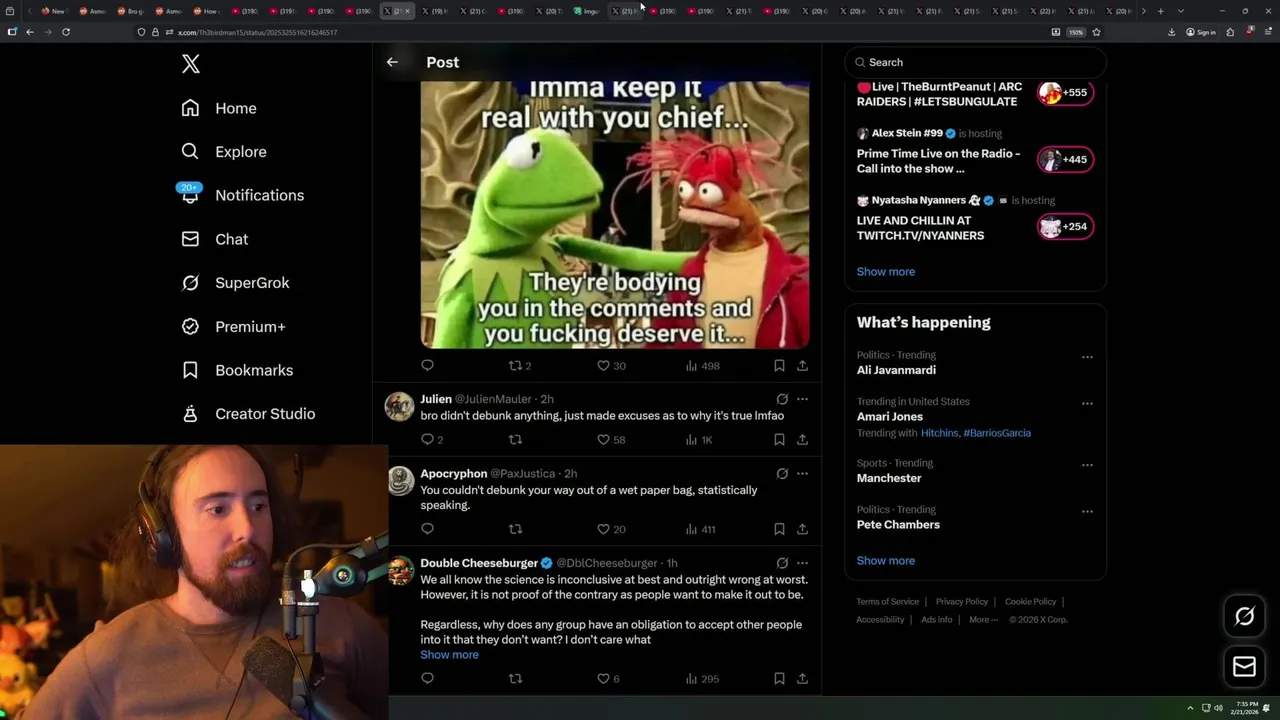Open Apocryphon's profile name
This screenshot has height=720, width=1280.
click(454, 473)
